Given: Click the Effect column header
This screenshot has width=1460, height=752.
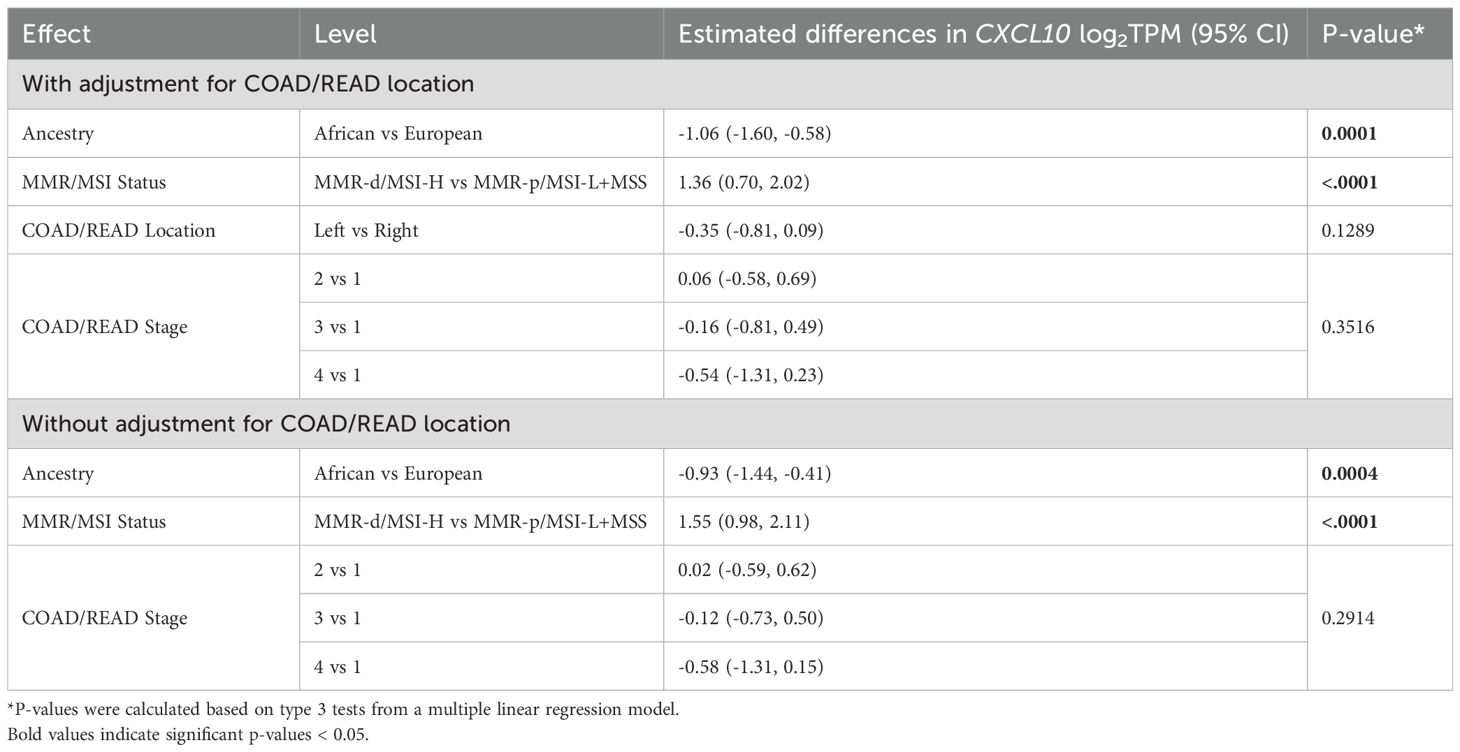Looking at the screenshot, I should coord(57,33).
